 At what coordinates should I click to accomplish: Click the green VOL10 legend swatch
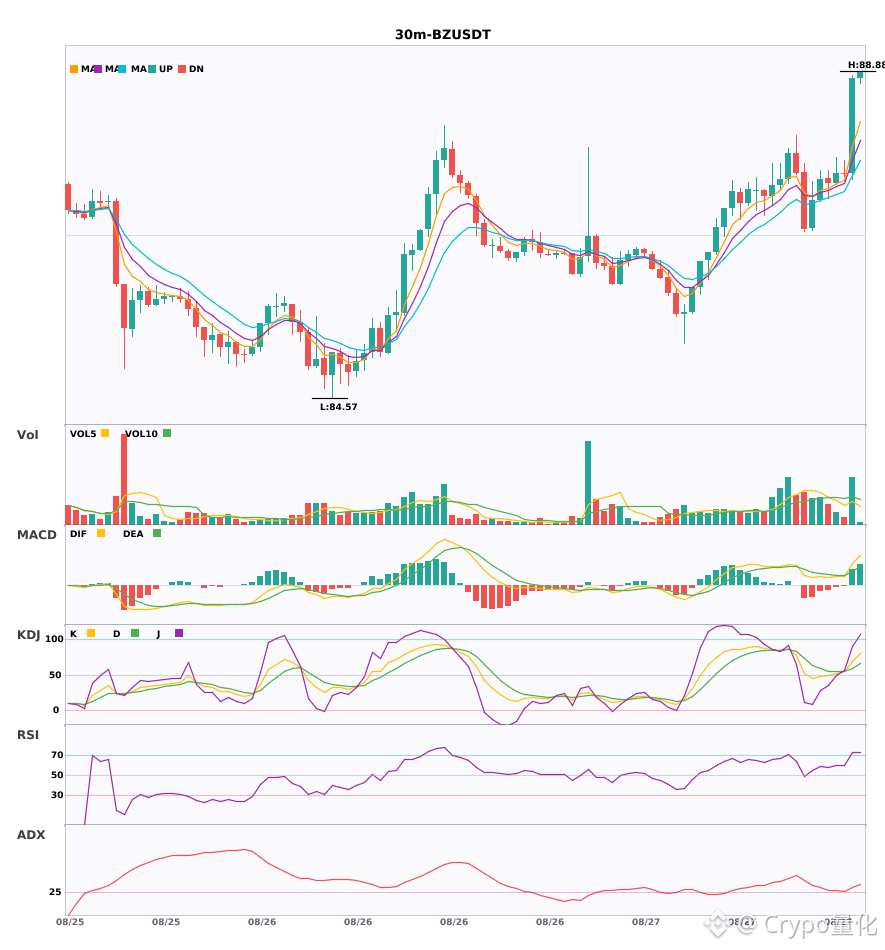167,433
